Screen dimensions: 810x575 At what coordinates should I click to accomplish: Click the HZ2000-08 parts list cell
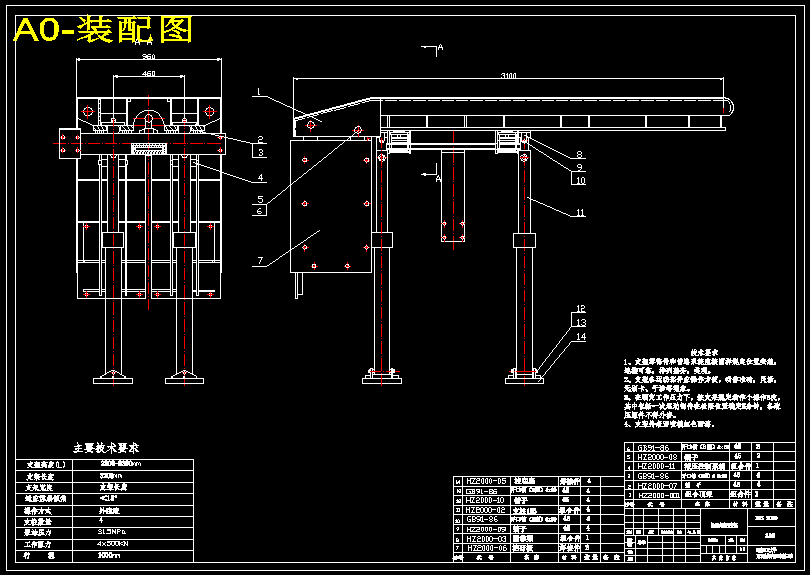point(657,457)
